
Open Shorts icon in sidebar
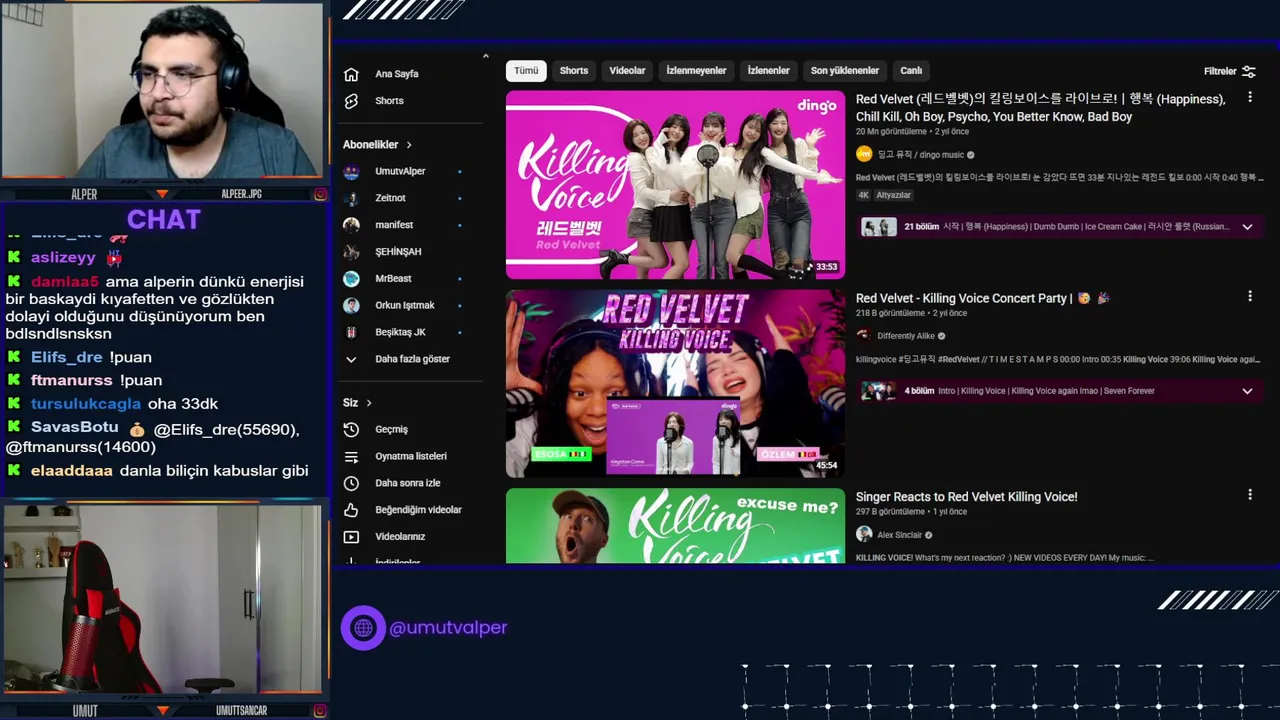(351, 101)
